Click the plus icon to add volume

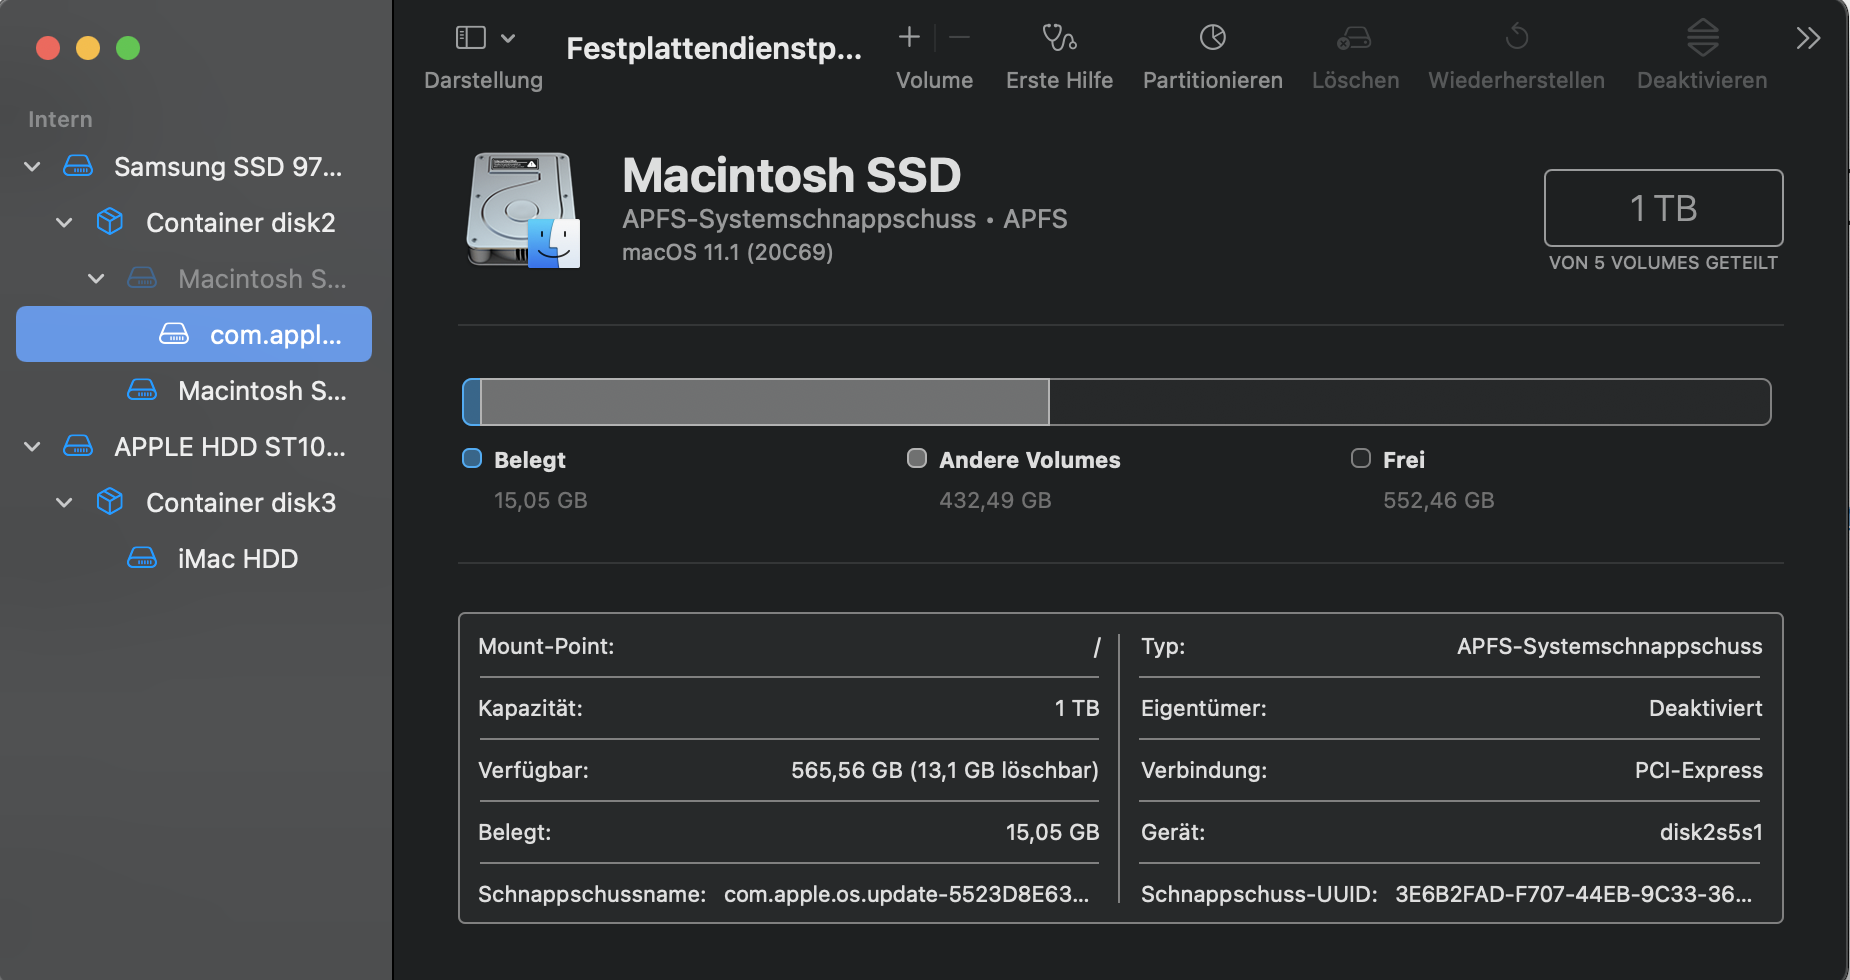pyautogui.click(x=909, y=38)
